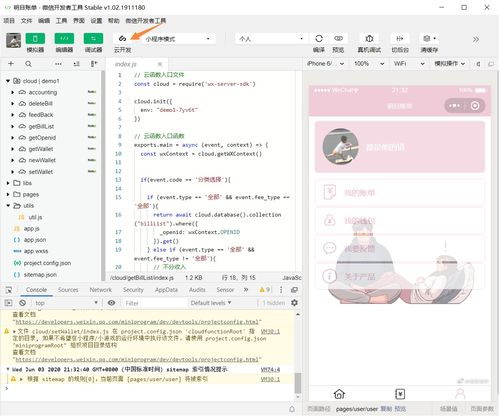Click the search icon in file explorer

point(28,64)
